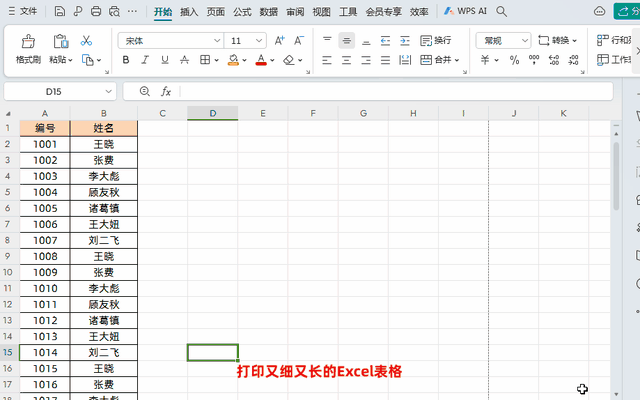Expand the Copy options arrow

[x=99, y=60]
